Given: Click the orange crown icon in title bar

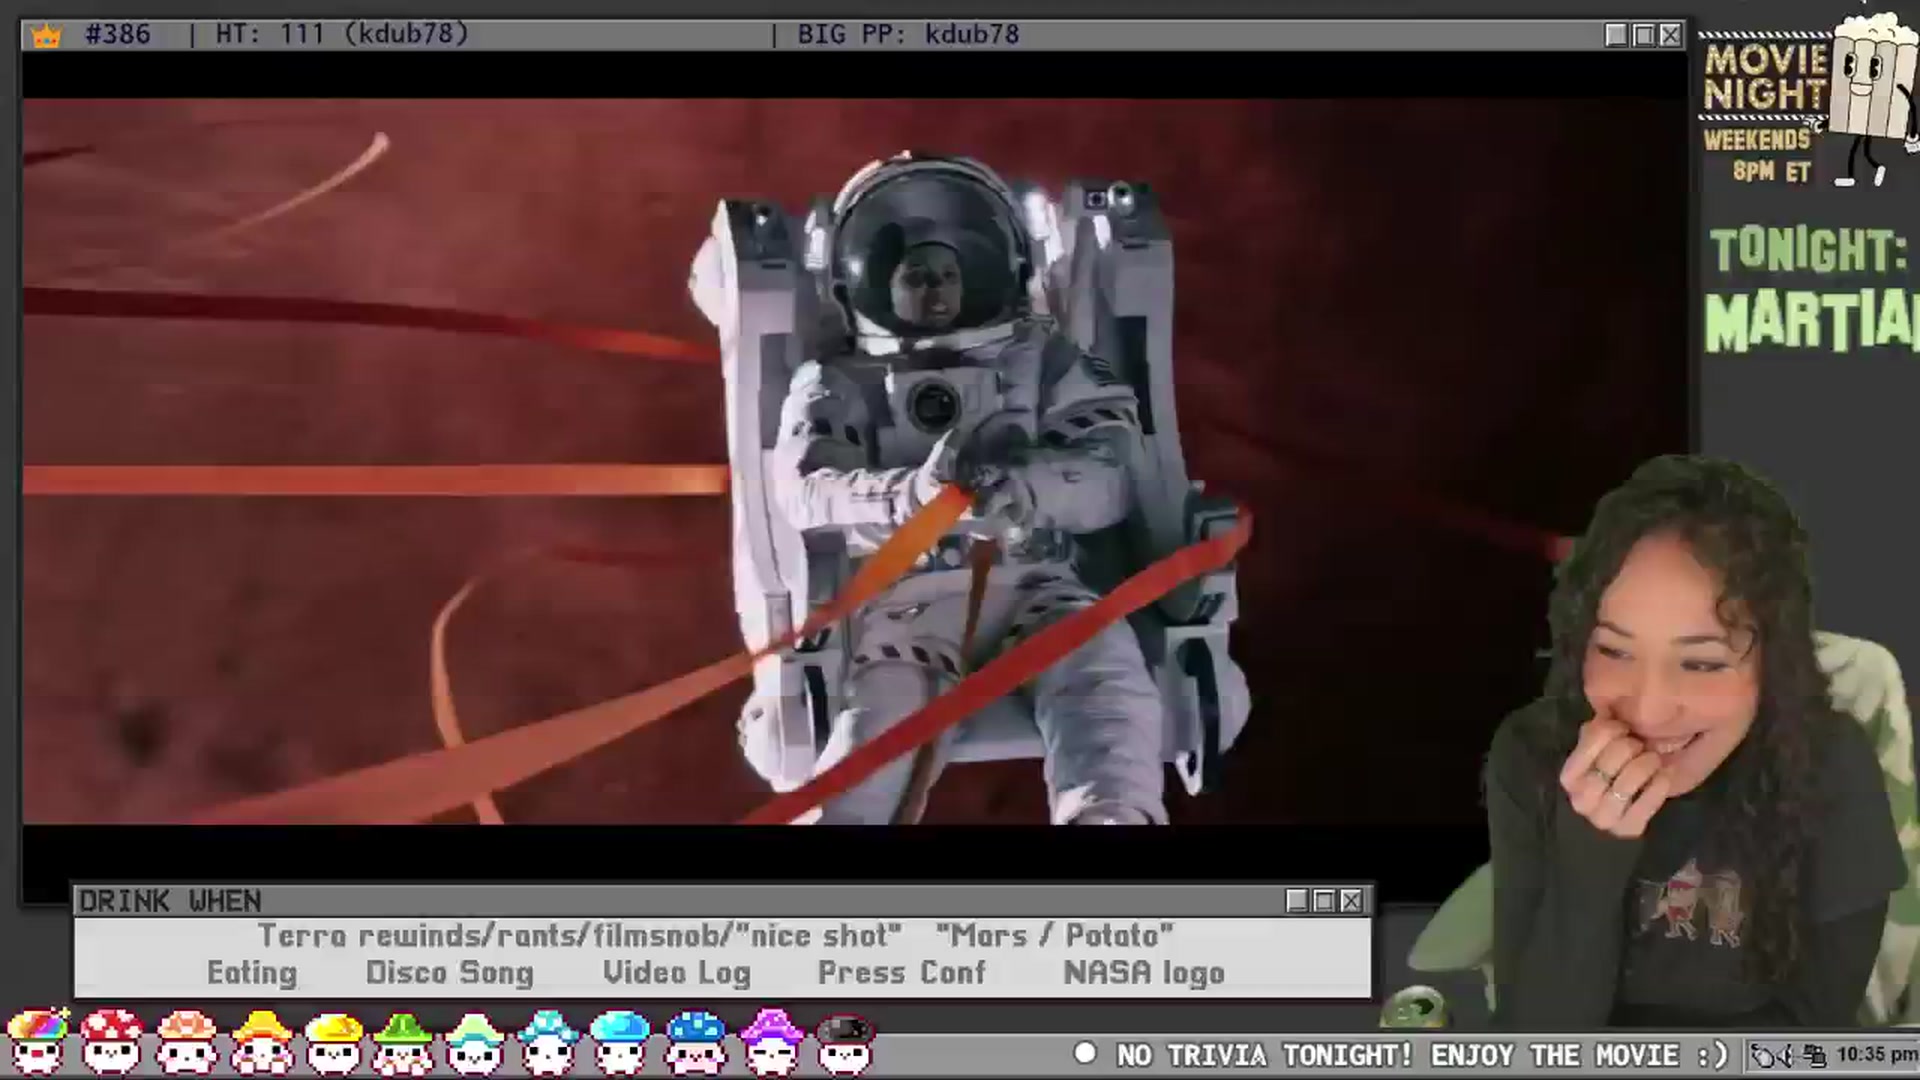Looking at the screenshot, I should [x=46, y=36].
